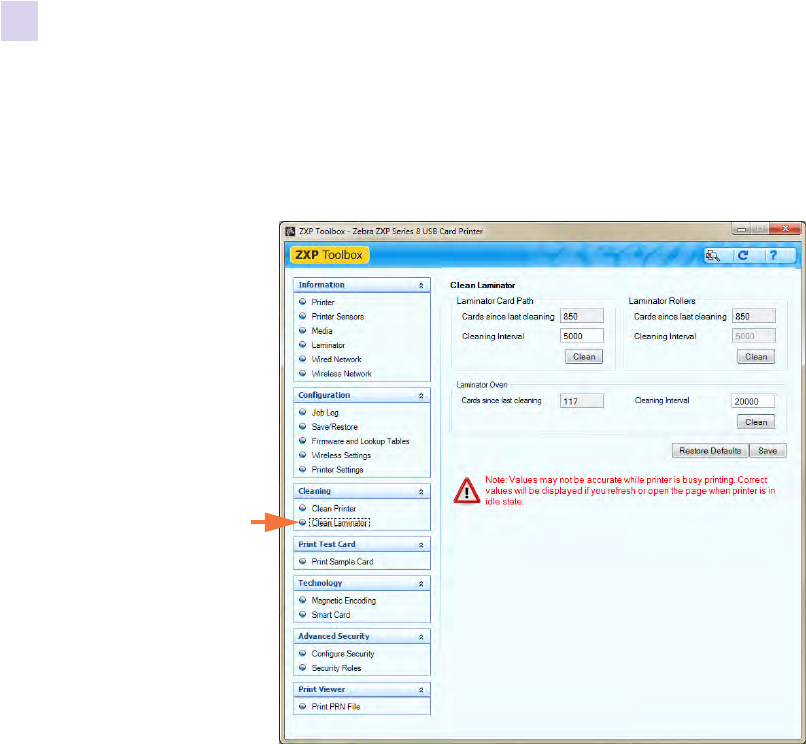Click the Clean Laminator page heading
The width and height of the screenshot is (806, 744).
(483, 285)
